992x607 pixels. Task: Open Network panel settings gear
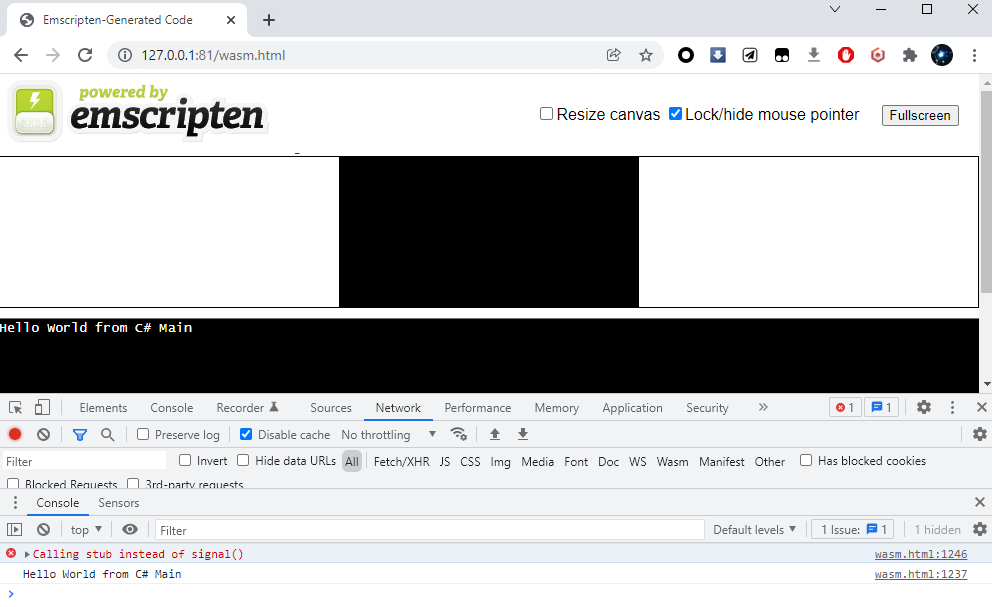(x=980, y=434)
